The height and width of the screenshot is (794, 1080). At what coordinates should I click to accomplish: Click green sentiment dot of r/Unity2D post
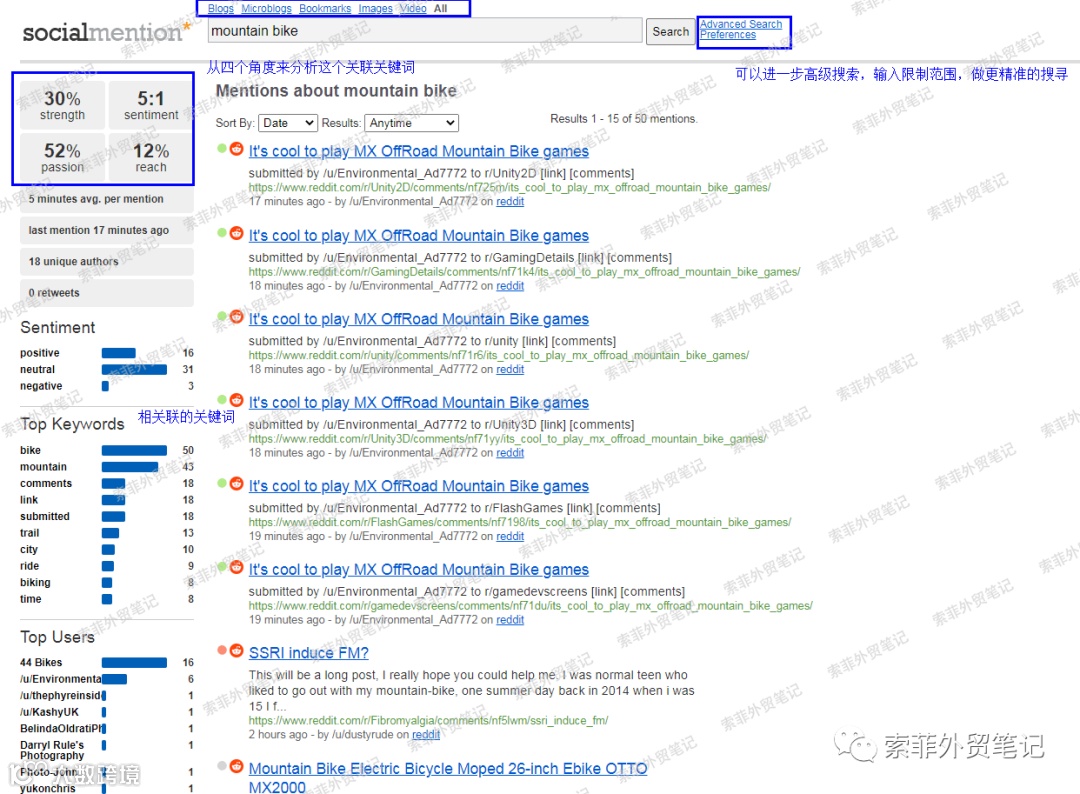(222, 148)
